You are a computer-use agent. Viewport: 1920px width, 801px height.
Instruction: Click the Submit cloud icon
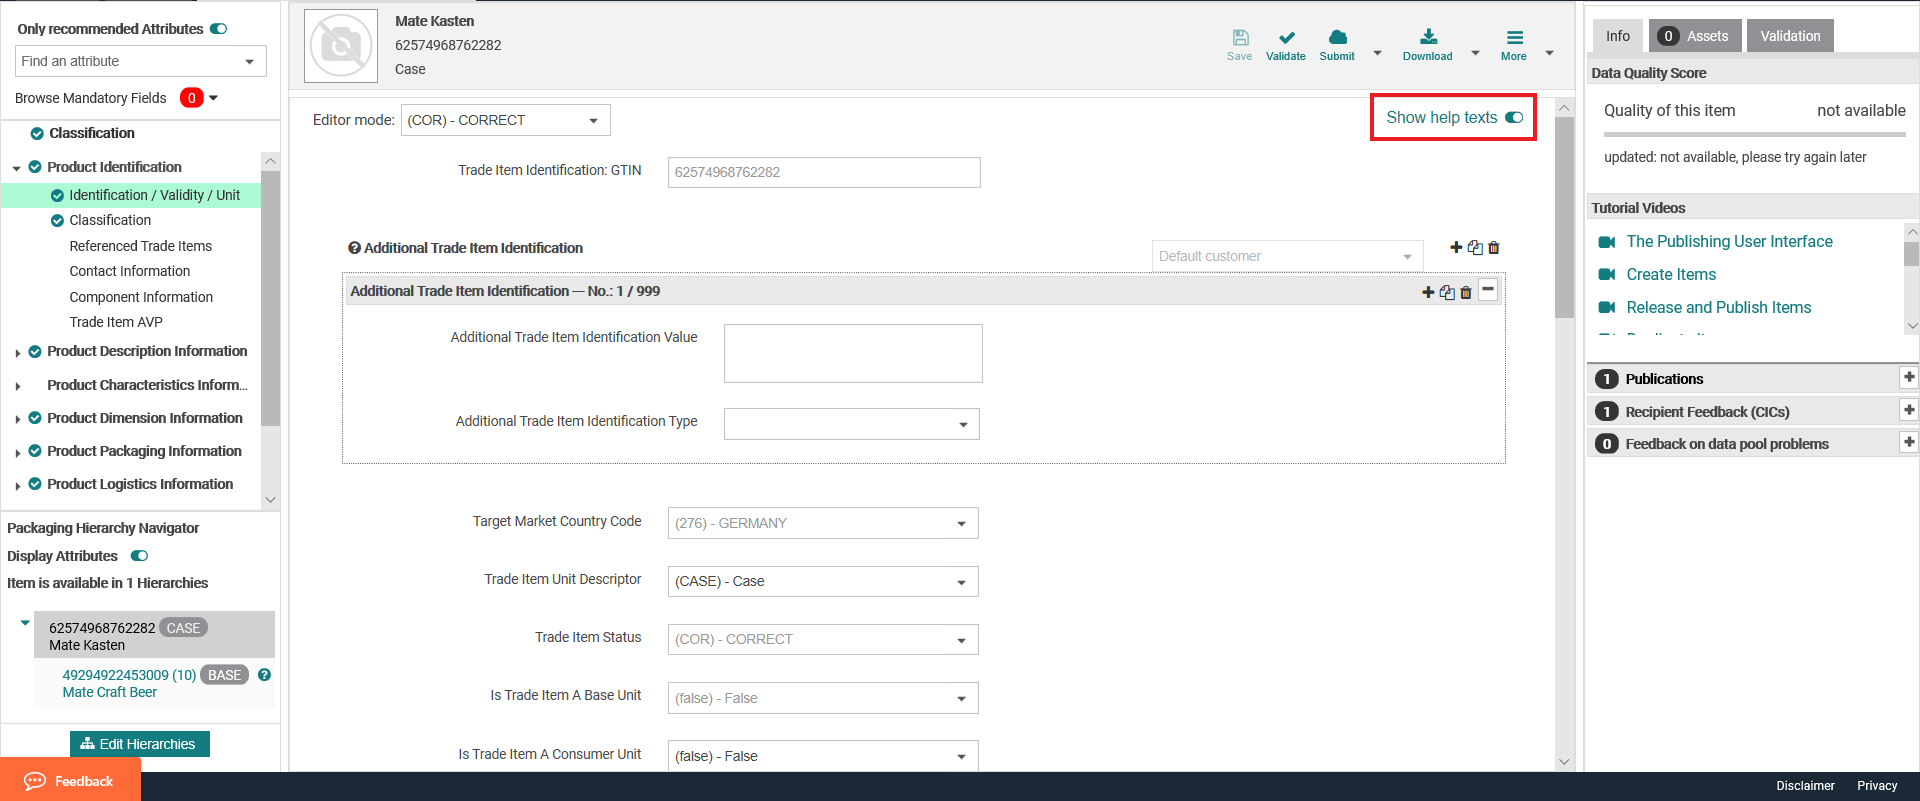[1337, 39]
